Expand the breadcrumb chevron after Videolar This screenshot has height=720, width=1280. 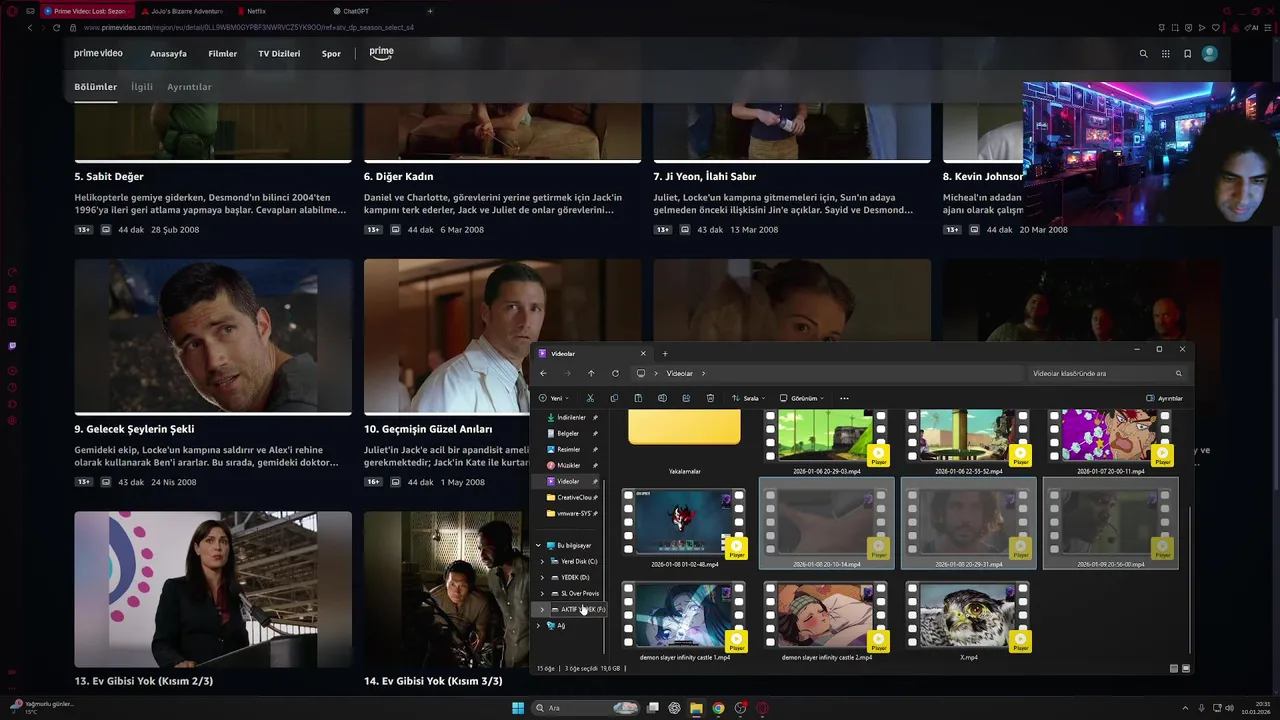click(x=703, y=373)
